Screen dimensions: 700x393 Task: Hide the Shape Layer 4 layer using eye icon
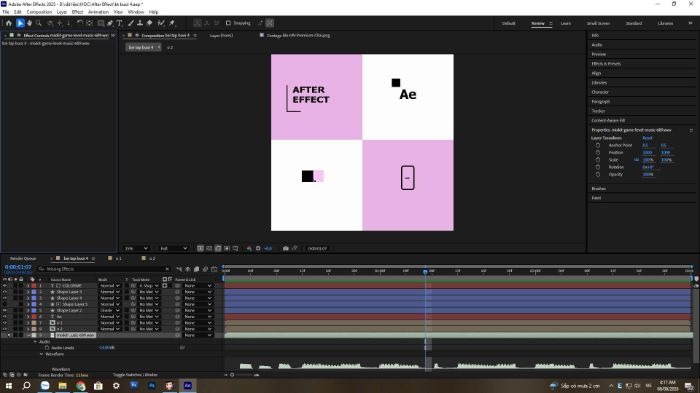[5, 298]
